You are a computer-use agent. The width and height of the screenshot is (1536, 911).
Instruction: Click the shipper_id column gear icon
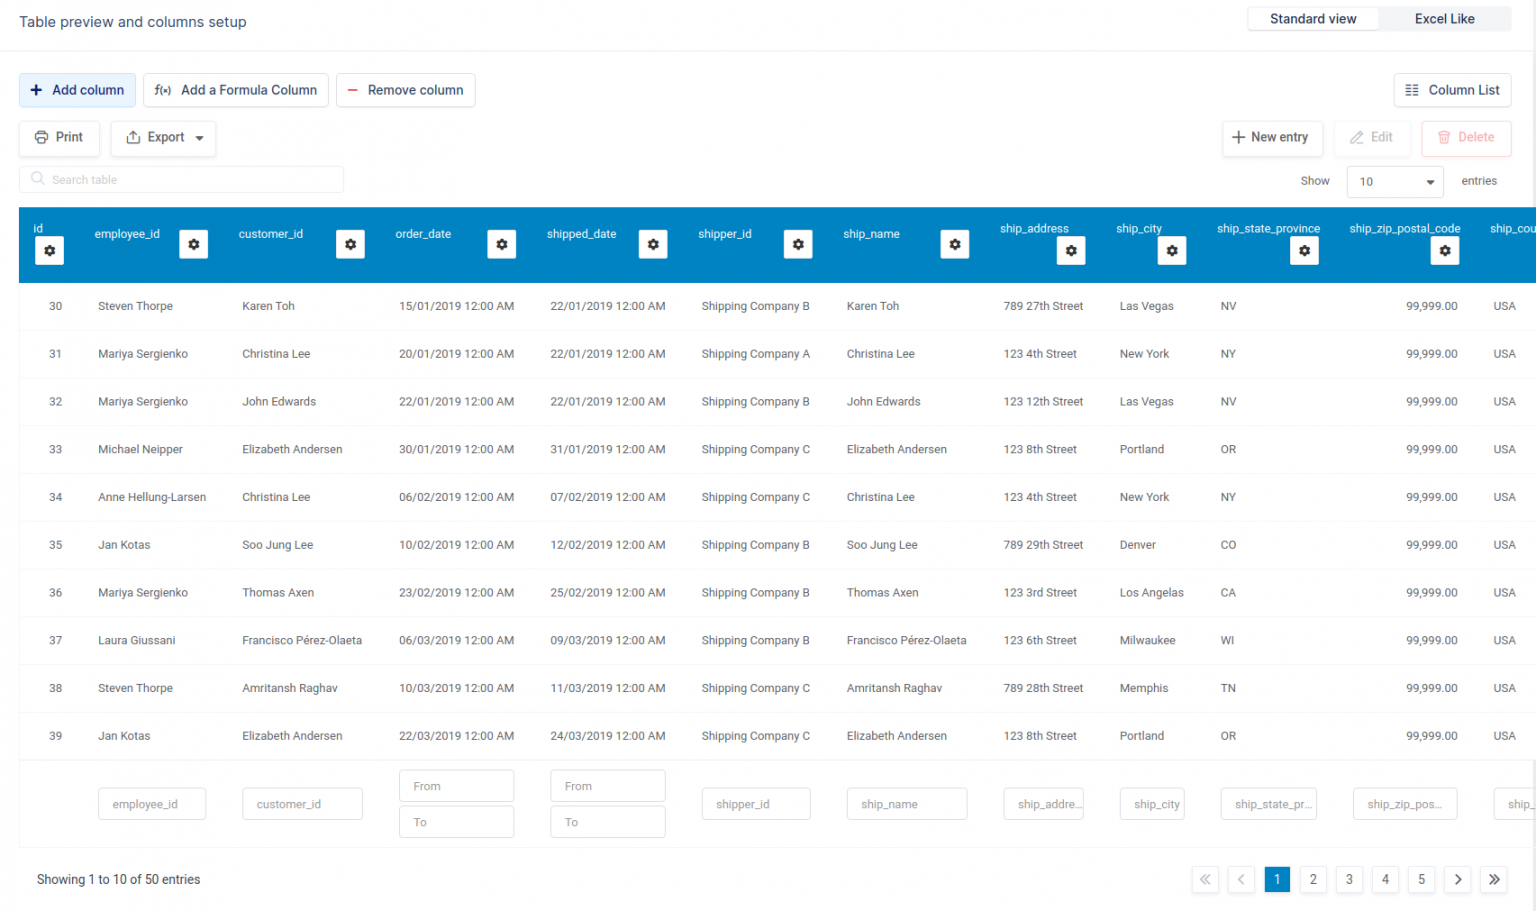[x=797, y=244]
